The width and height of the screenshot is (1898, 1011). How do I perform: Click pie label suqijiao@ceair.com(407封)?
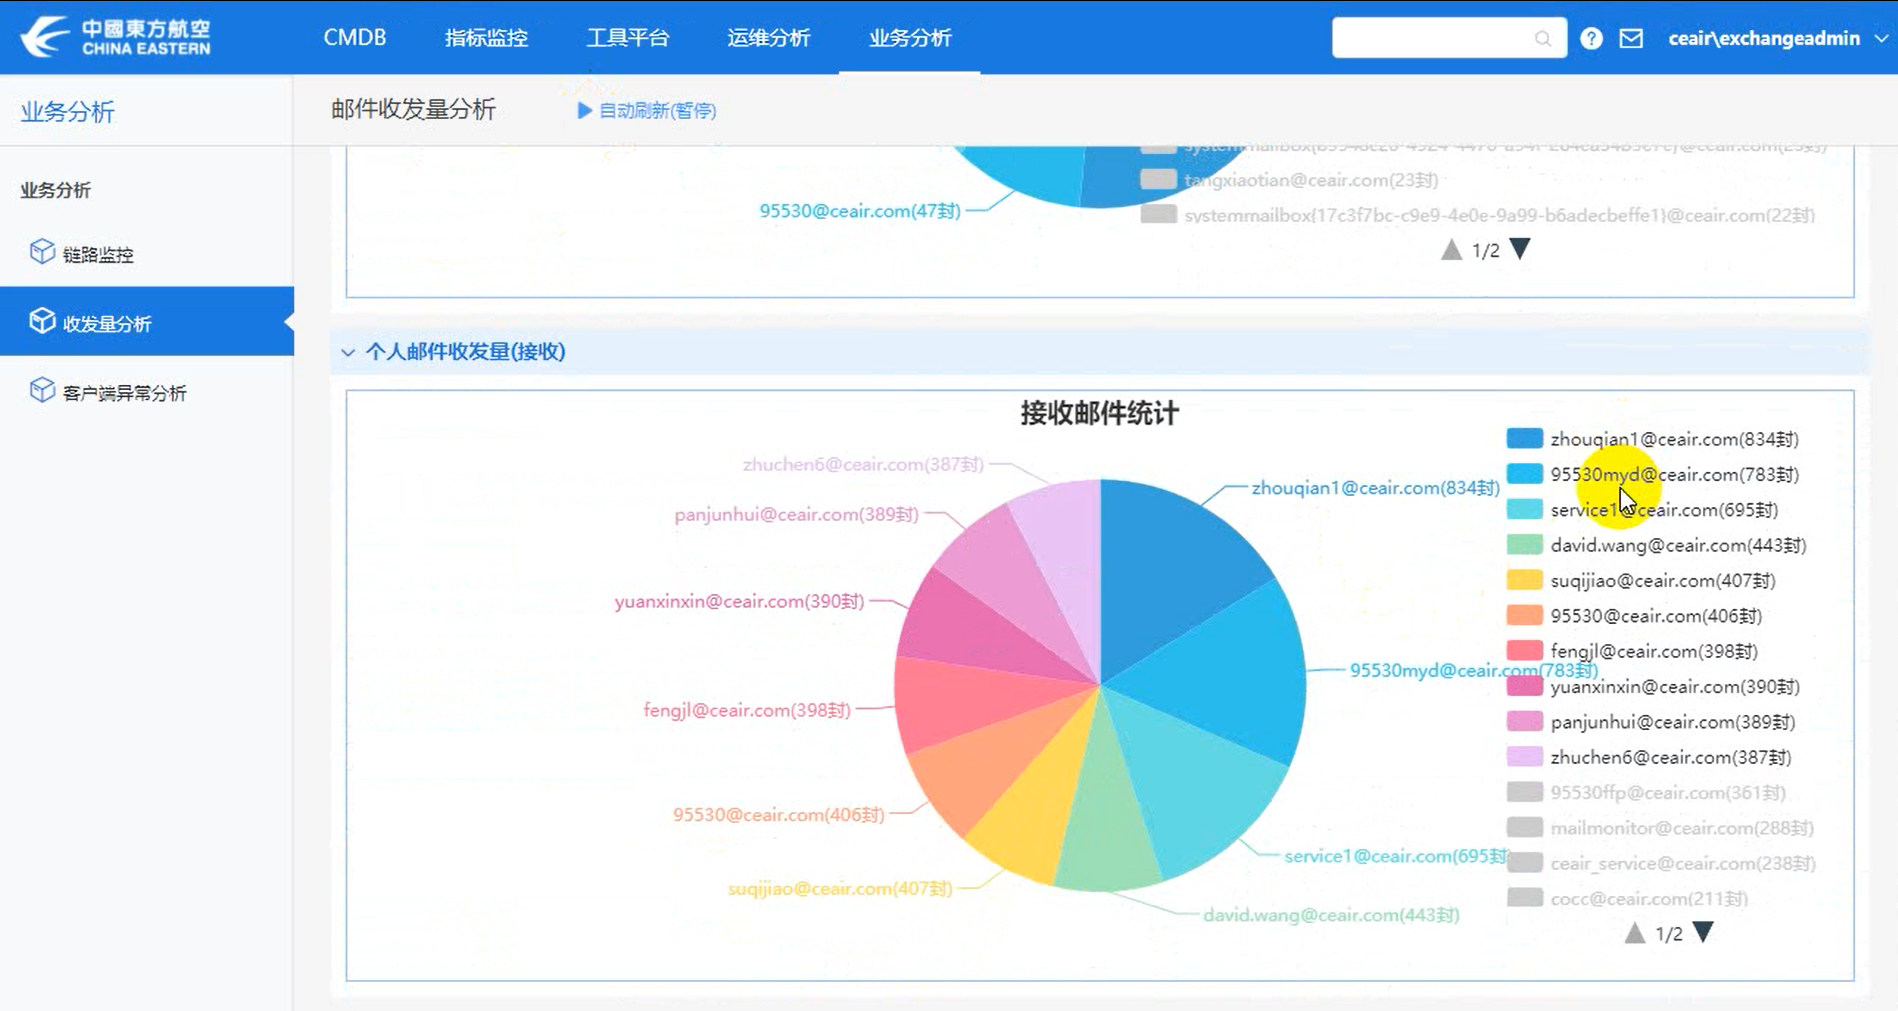840,888
